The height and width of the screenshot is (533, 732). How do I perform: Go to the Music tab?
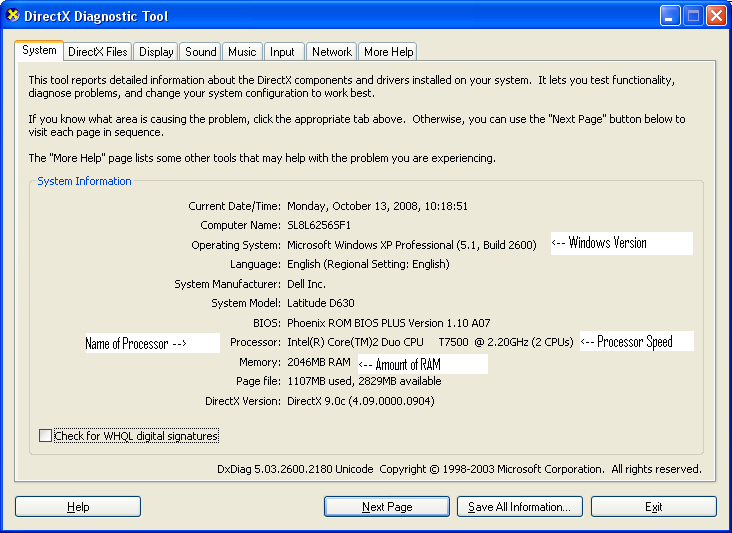pyautogui.click(x=242, y=52)
